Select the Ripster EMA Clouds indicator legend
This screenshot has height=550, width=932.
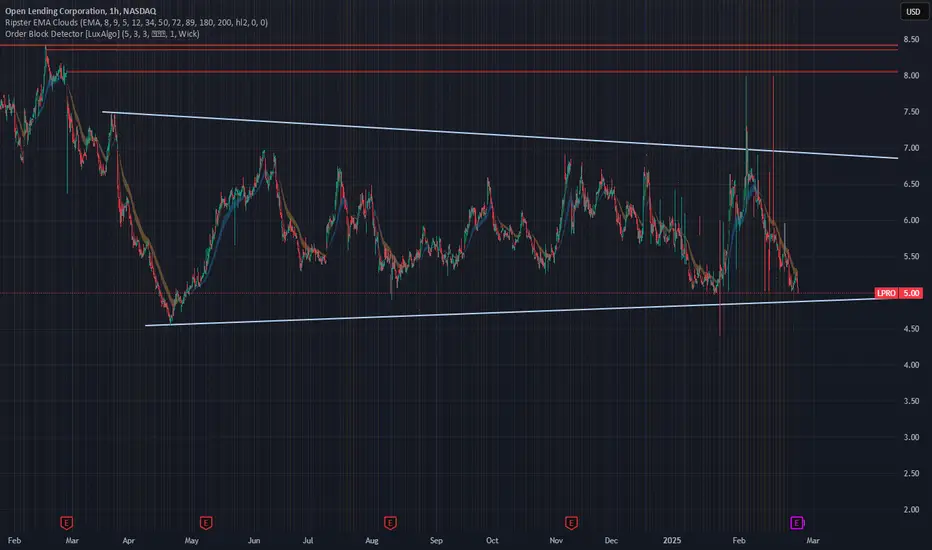136,23
